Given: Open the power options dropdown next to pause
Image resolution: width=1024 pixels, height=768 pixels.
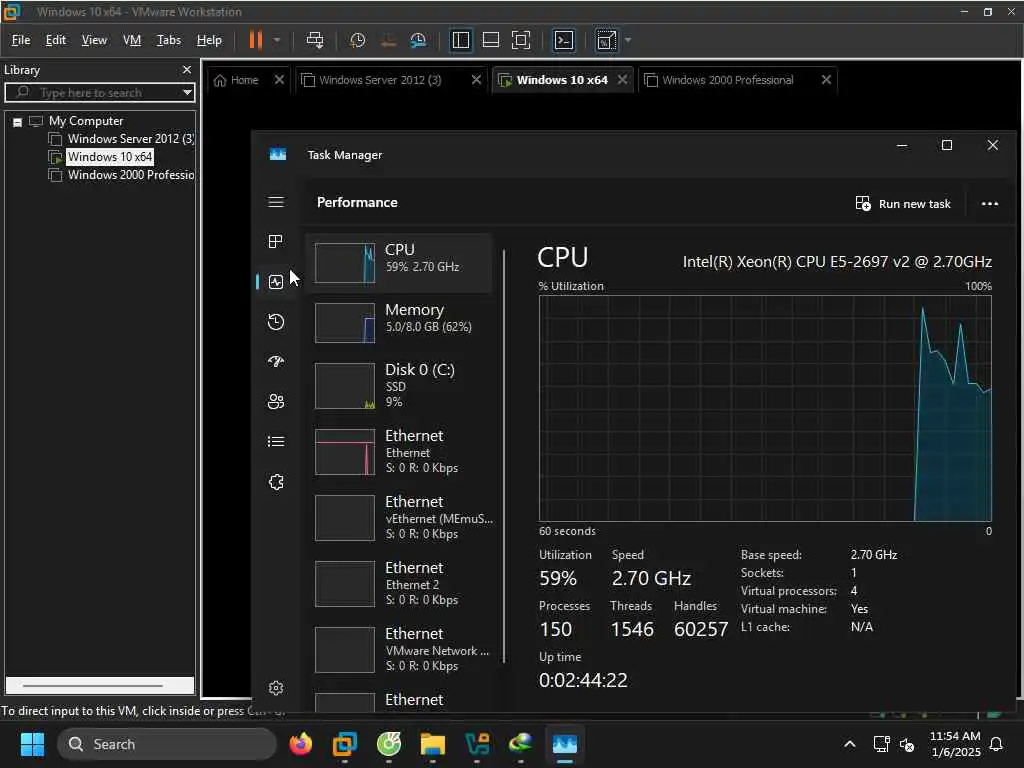Looking at the screenshot, I should (277, 40).
